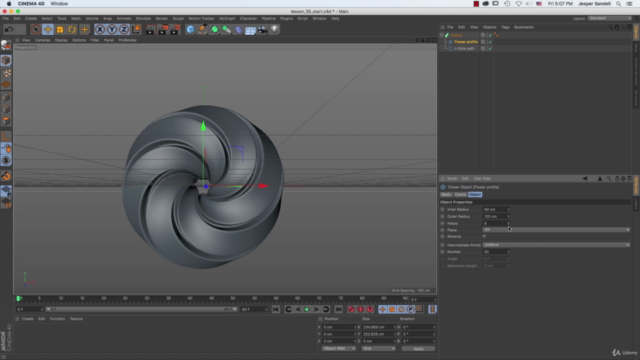Open the Create menu
Screen dimensions: 640x360
coord(31,18)
